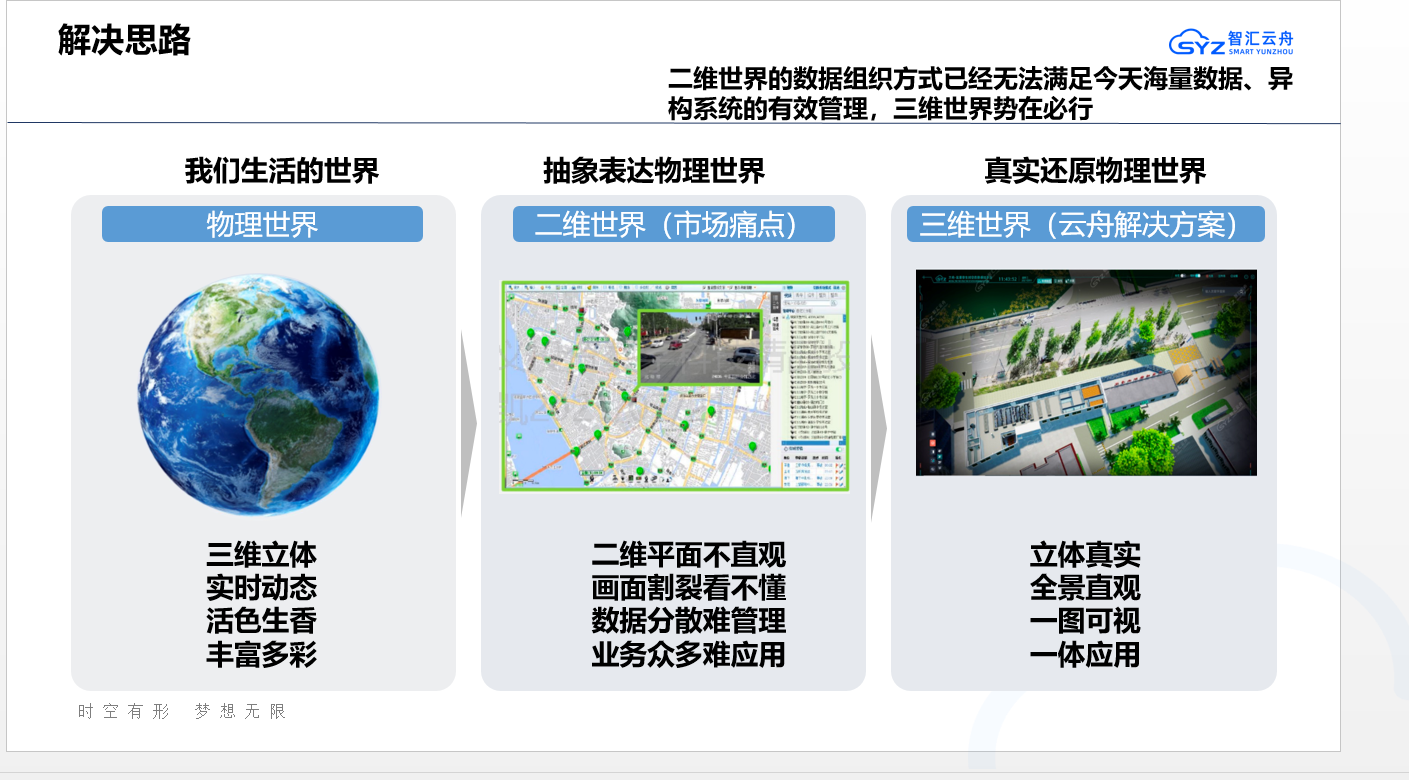
Task: Select the blue 三维世界（云舟解决方案） label
Action: (1085, 224)
